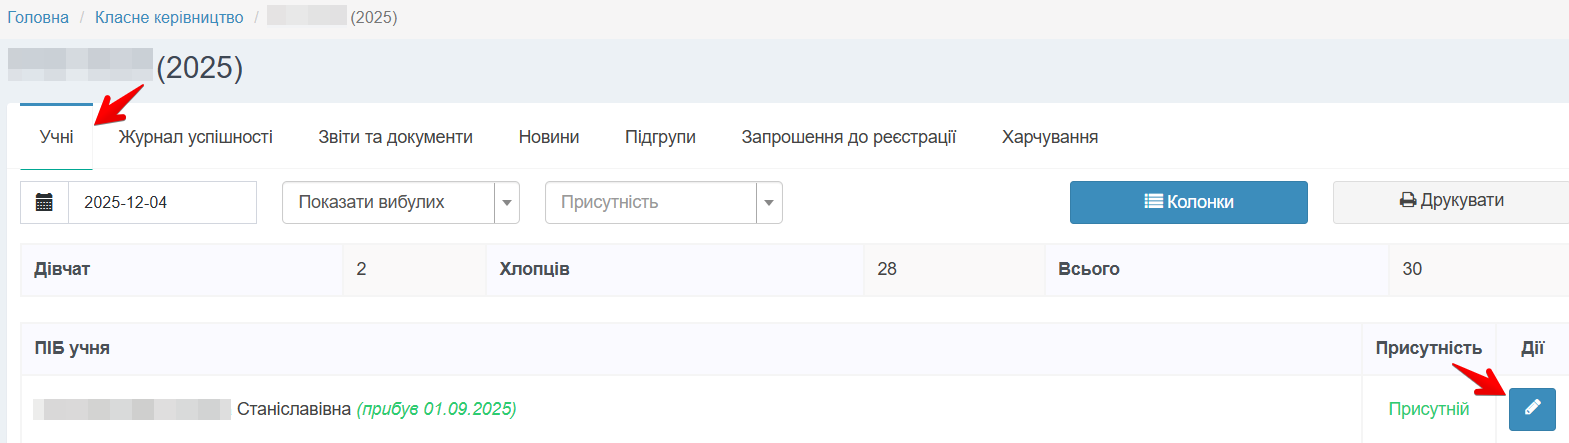Click the calendar icon beside date field
The image size is (1569, 443).
point(44,202)
